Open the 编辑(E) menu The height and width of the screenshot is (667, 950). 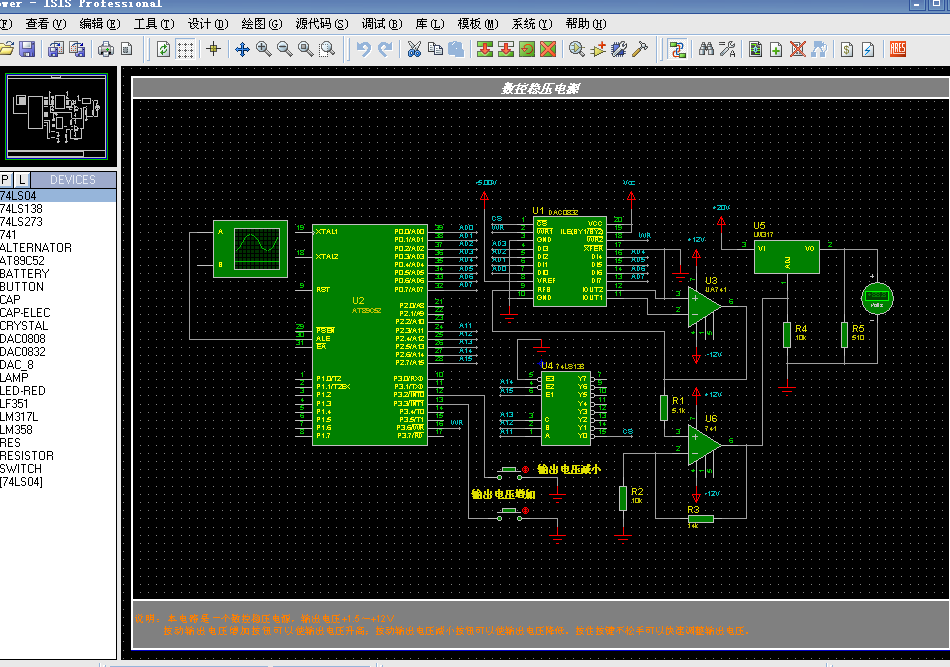(100, 24)
